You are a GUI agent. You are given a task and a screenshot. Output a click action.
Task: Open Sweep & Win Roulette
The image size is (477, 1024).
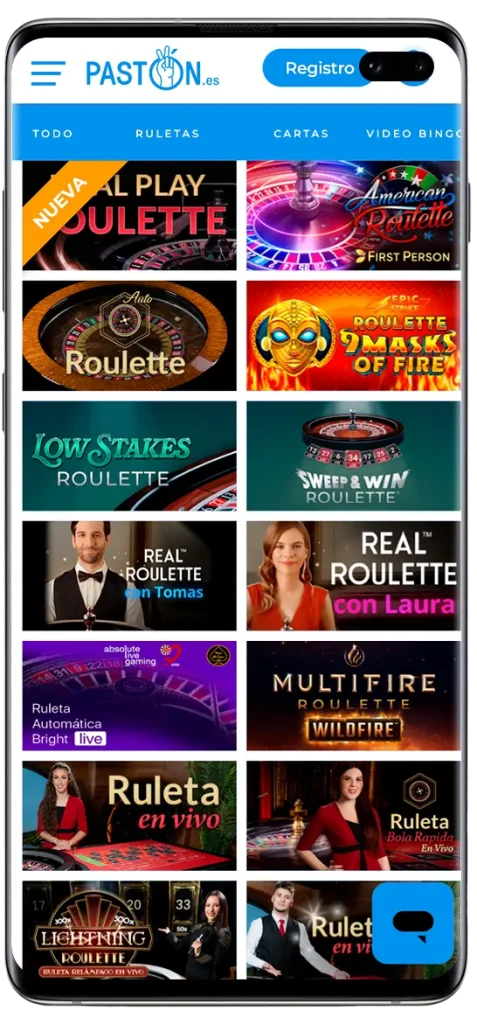tap(354, 456)
